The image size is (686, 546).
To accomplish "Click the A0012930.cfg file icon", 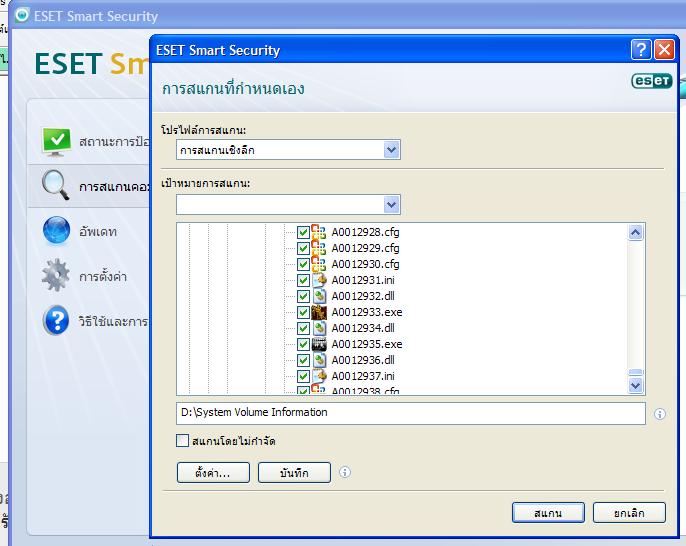I will click(319, 264).
